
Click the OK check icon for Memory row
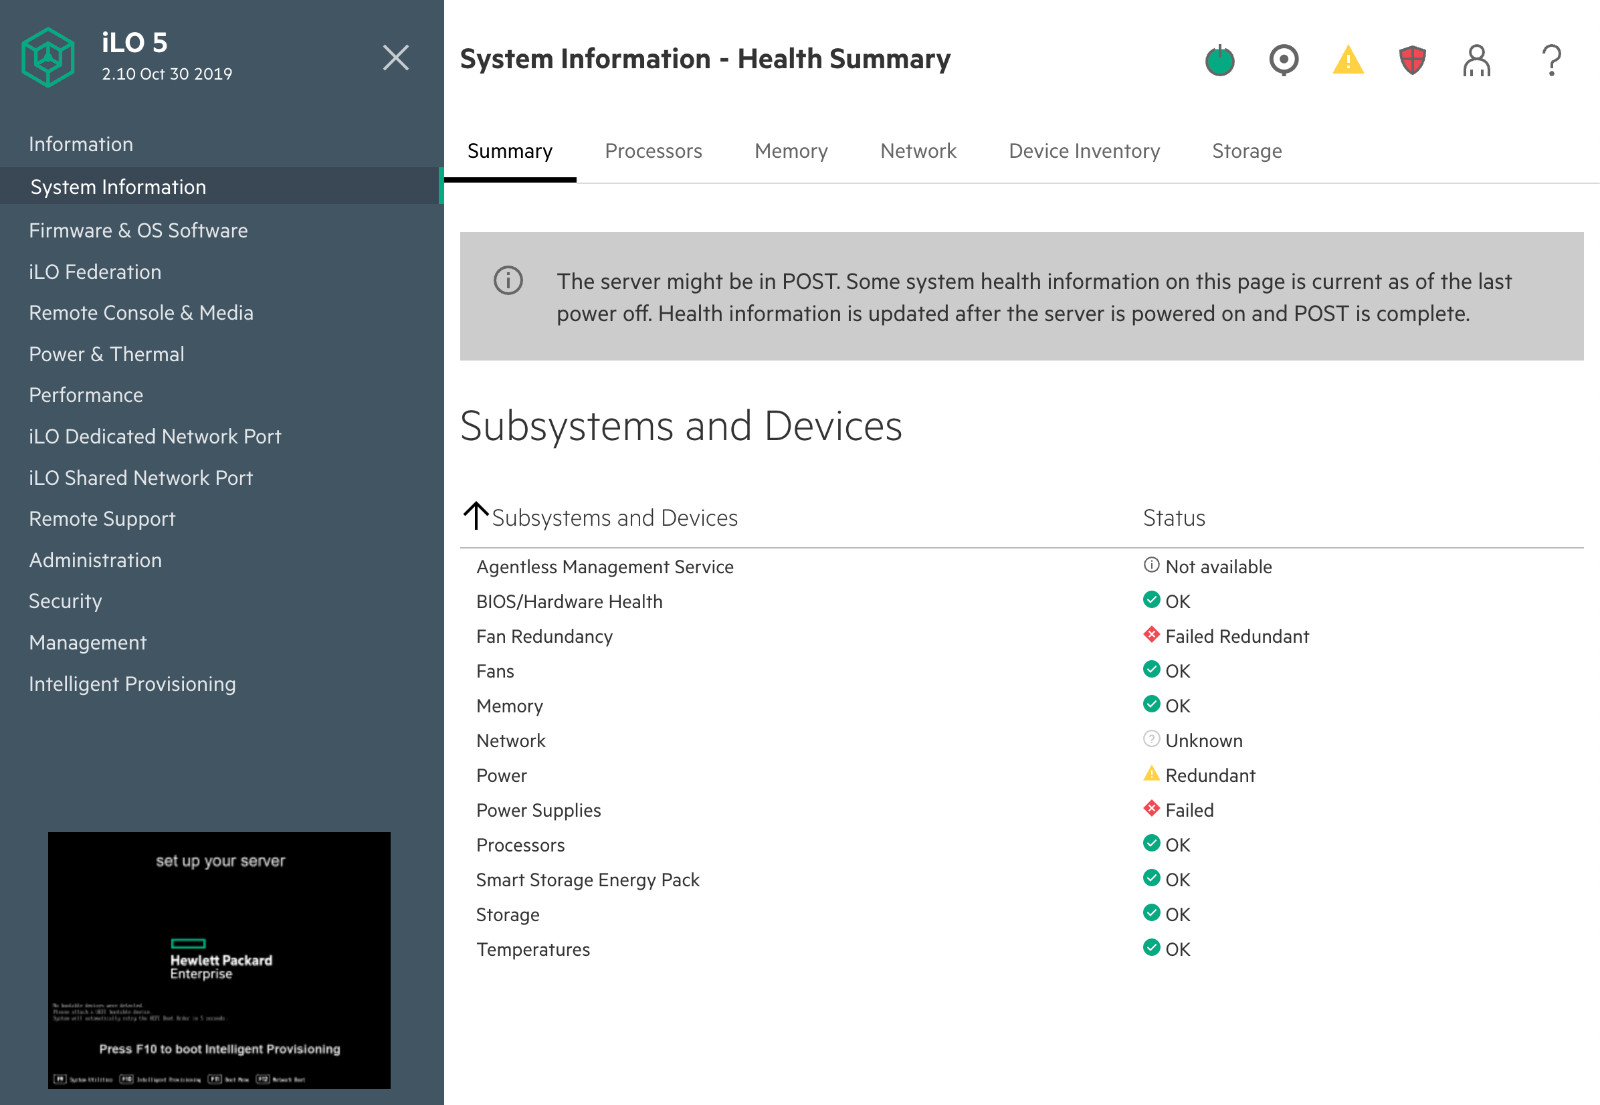point(1152,704)
